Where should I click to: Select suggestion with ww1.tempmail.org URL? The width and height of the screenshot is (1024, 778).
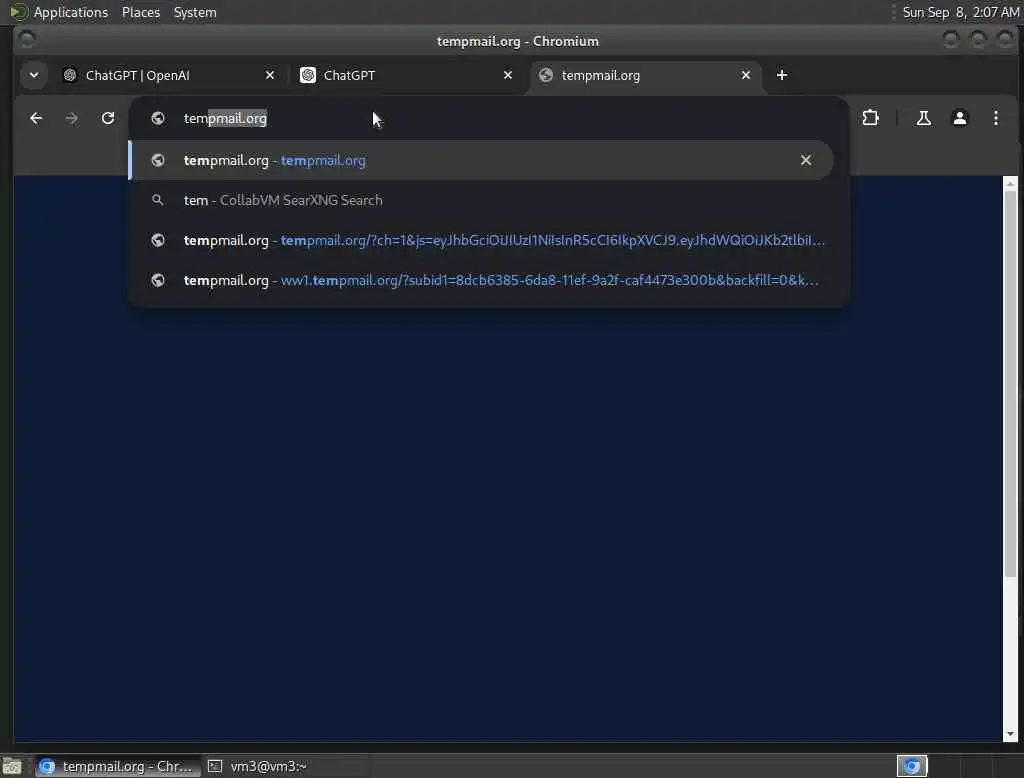pos(481,280)
